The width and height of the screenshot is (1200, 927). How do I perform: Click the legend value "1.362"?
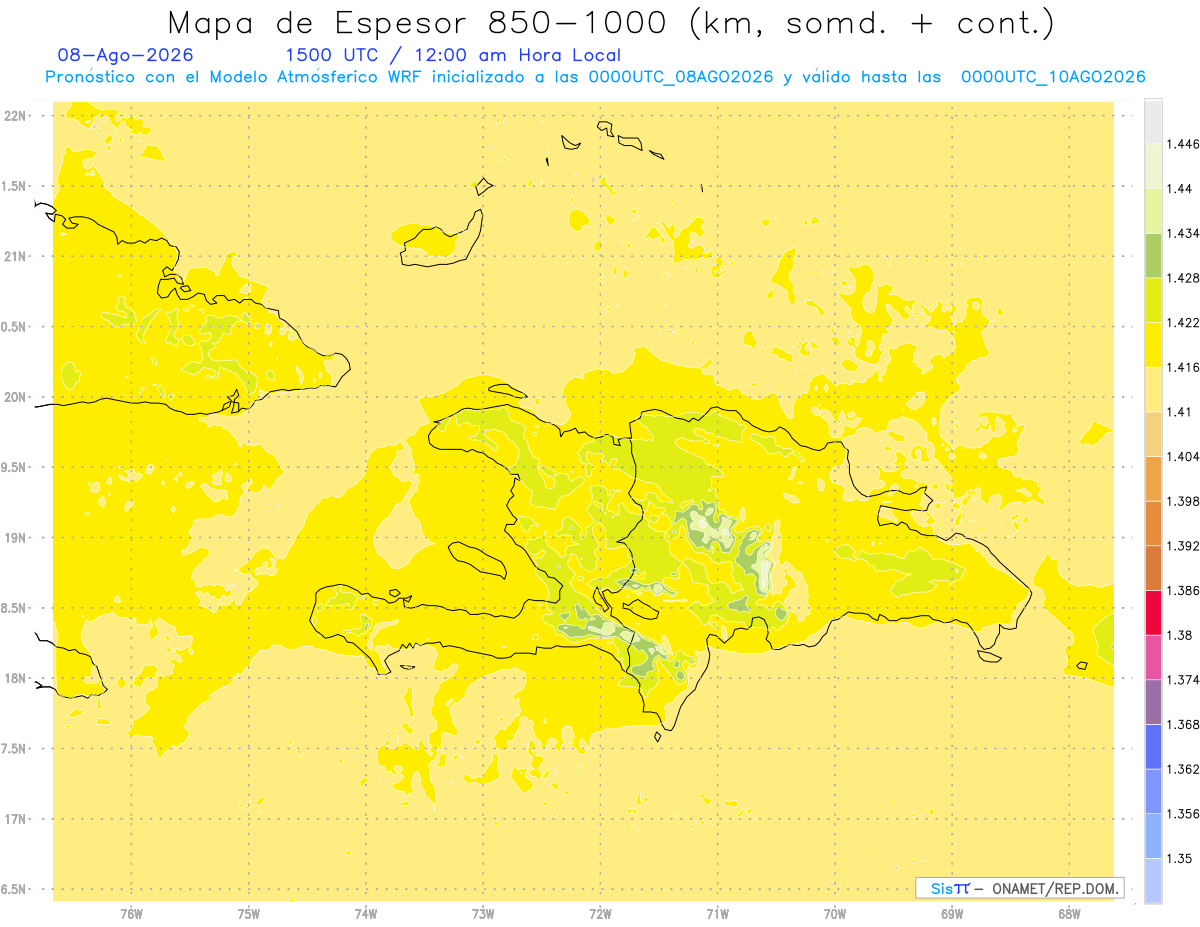(x=1182, y=769)
